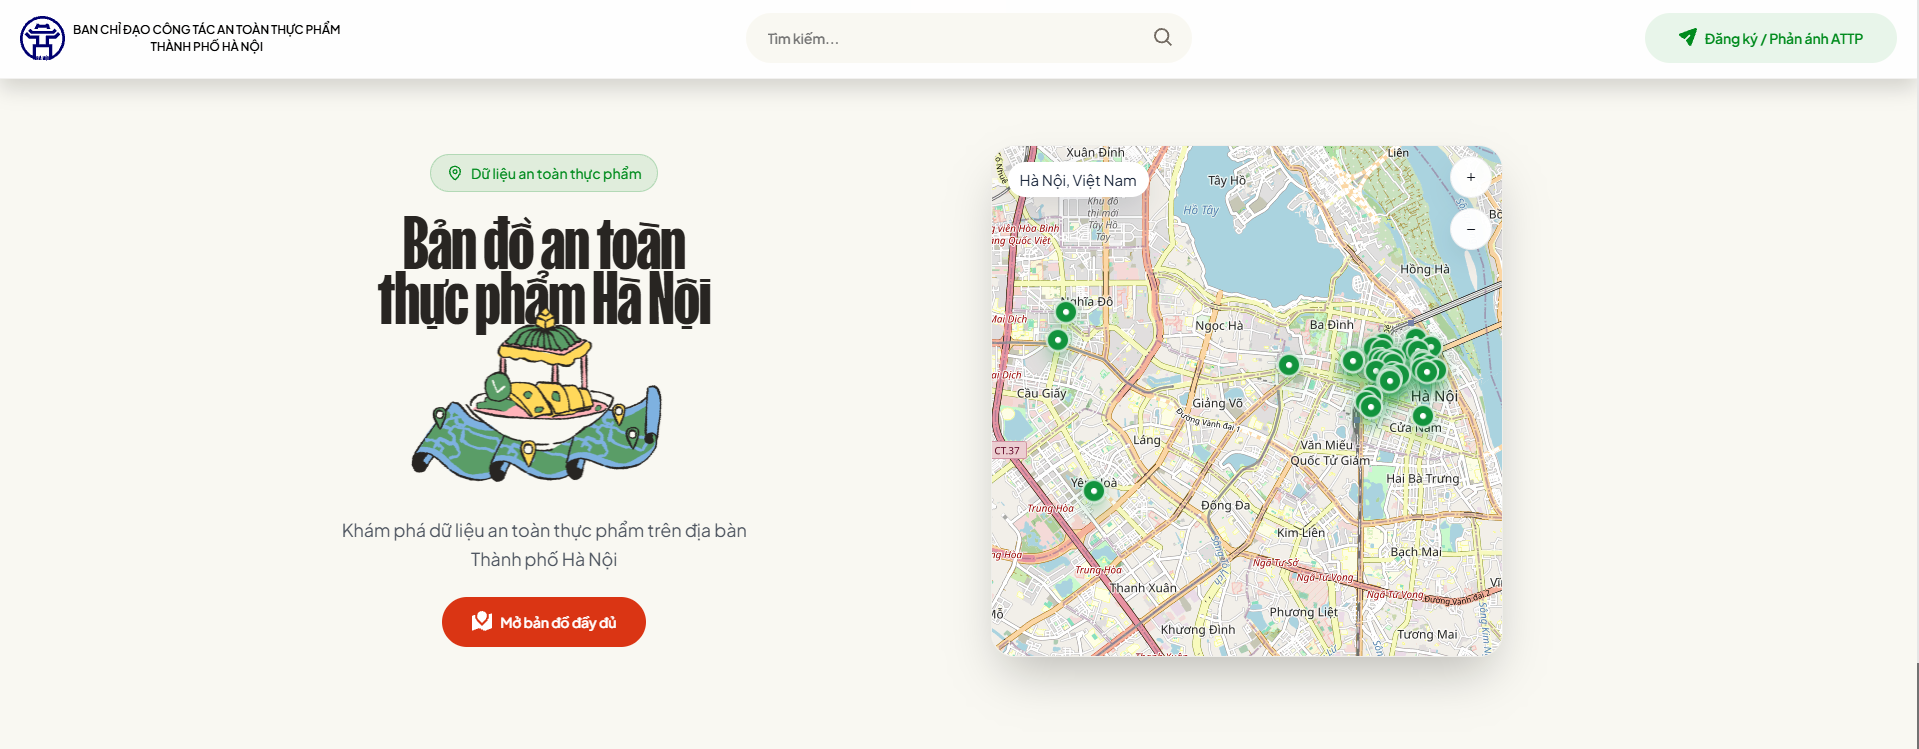This screenshot has width=1919, height=749.
Task: Click the Dữ liệu an toàn thực phẩm badge
Action: (x=544, y=173)
